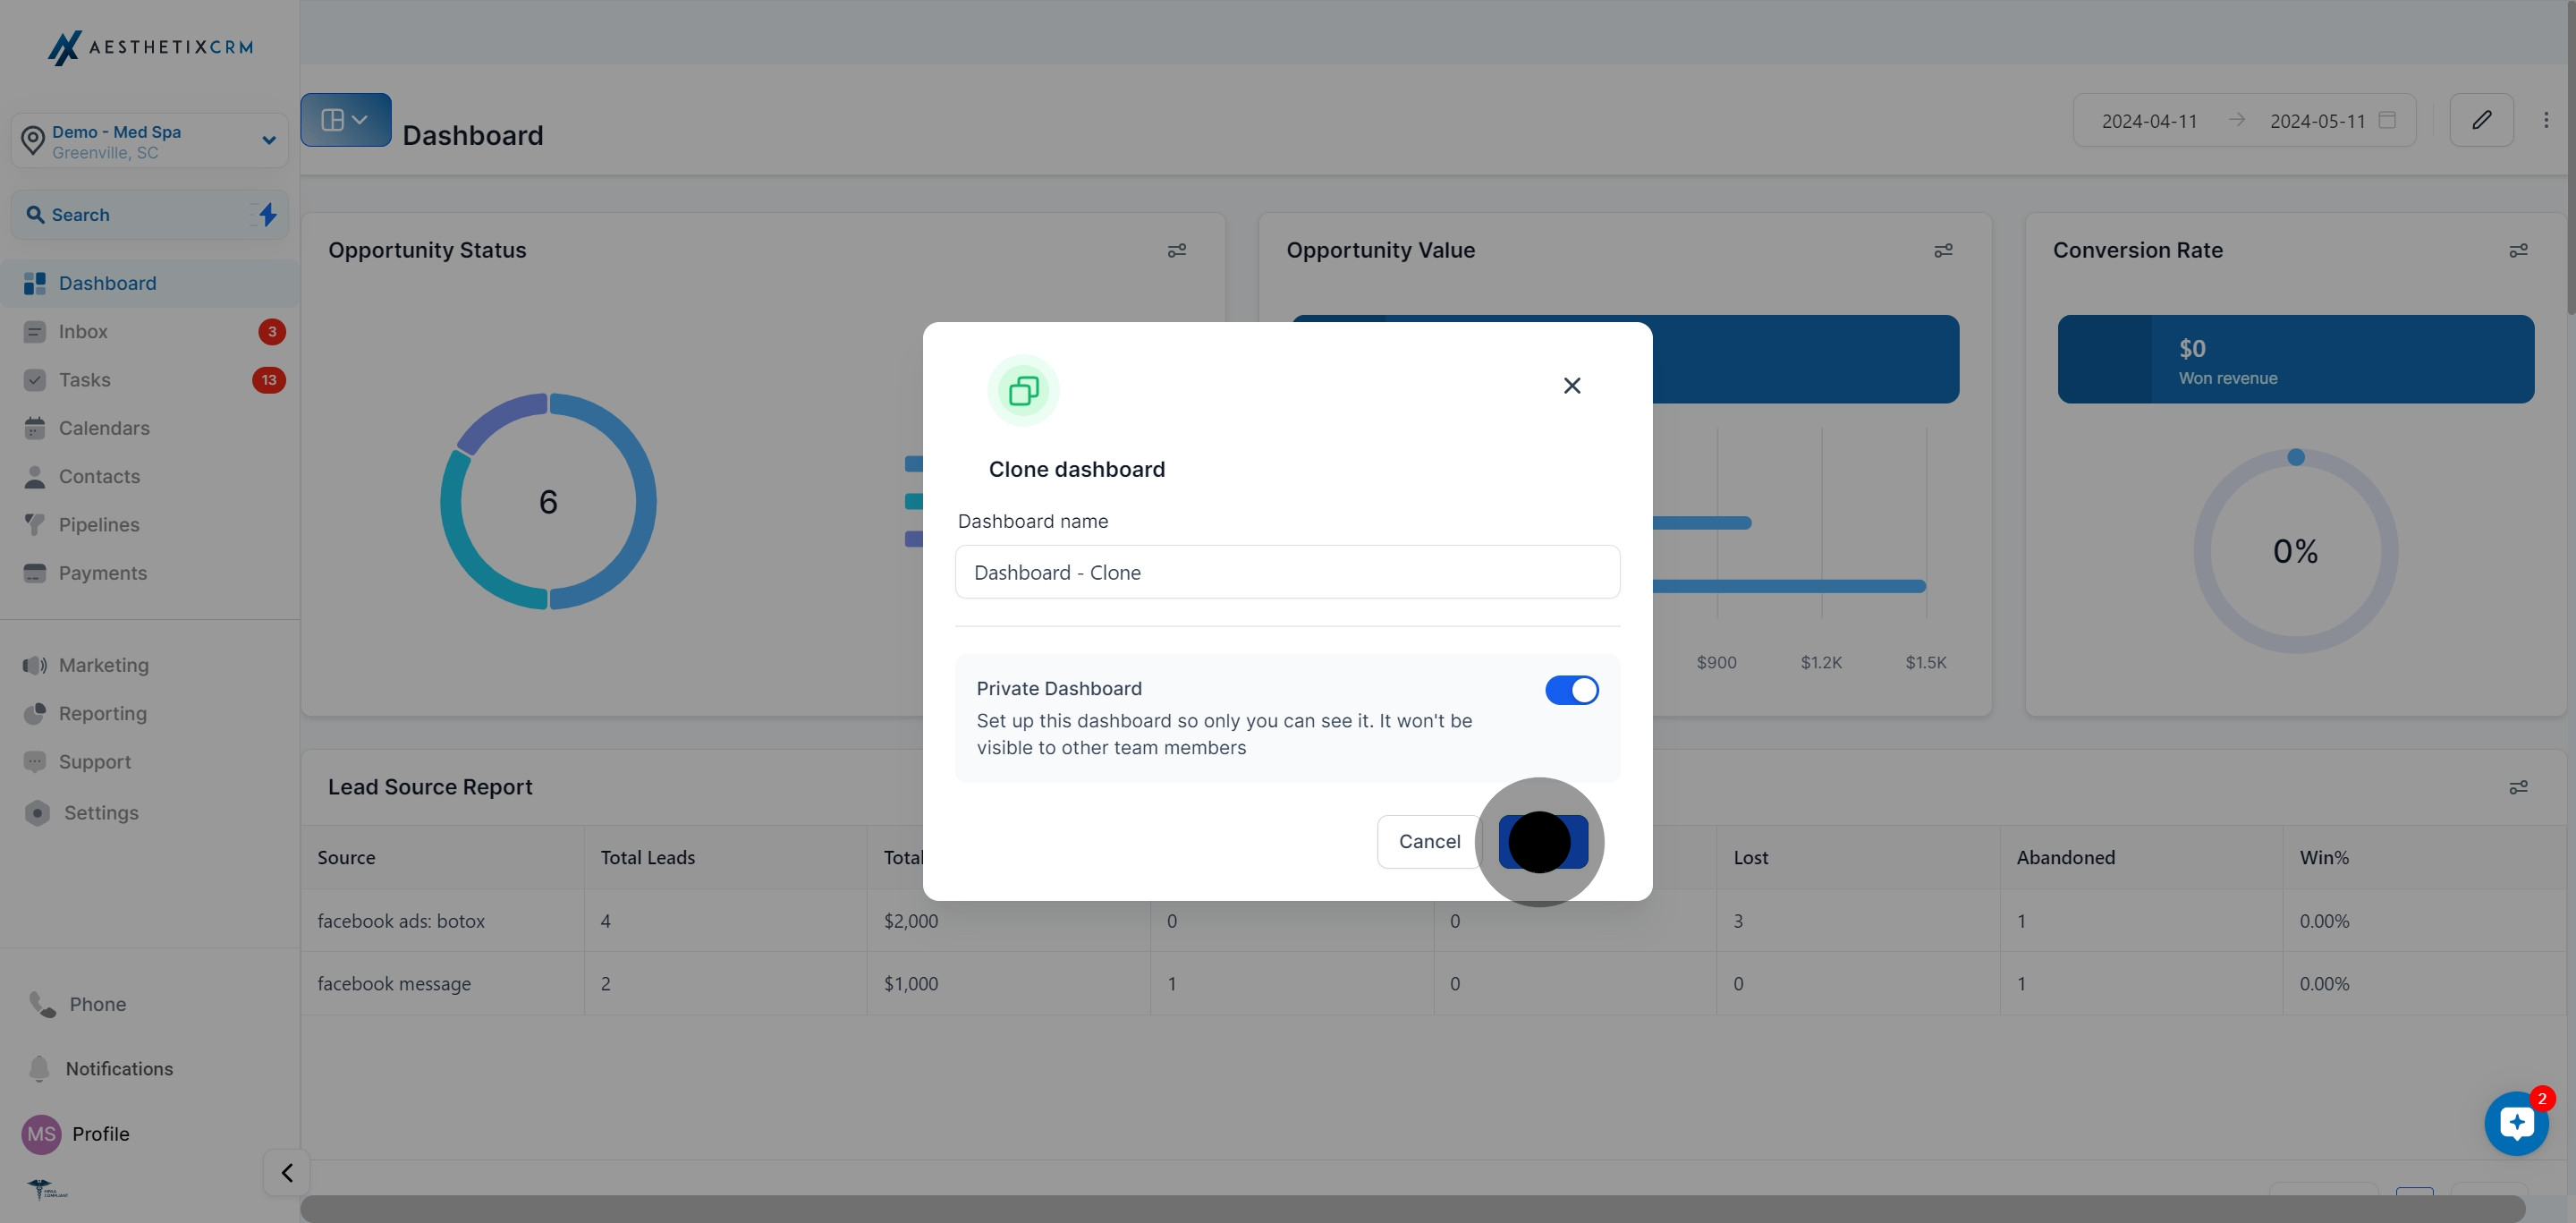
Task: Toggle the Private Dashboard switch off
Action: [x=1571, y=690]
